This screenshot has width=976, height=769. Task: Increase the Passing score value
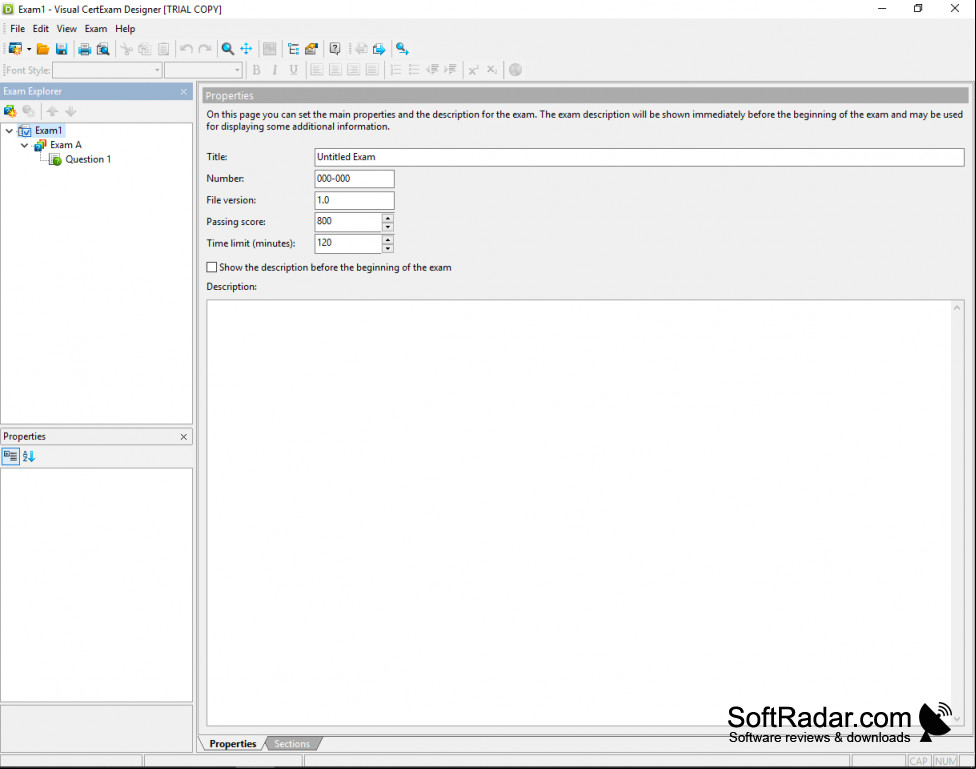point(388,218)
